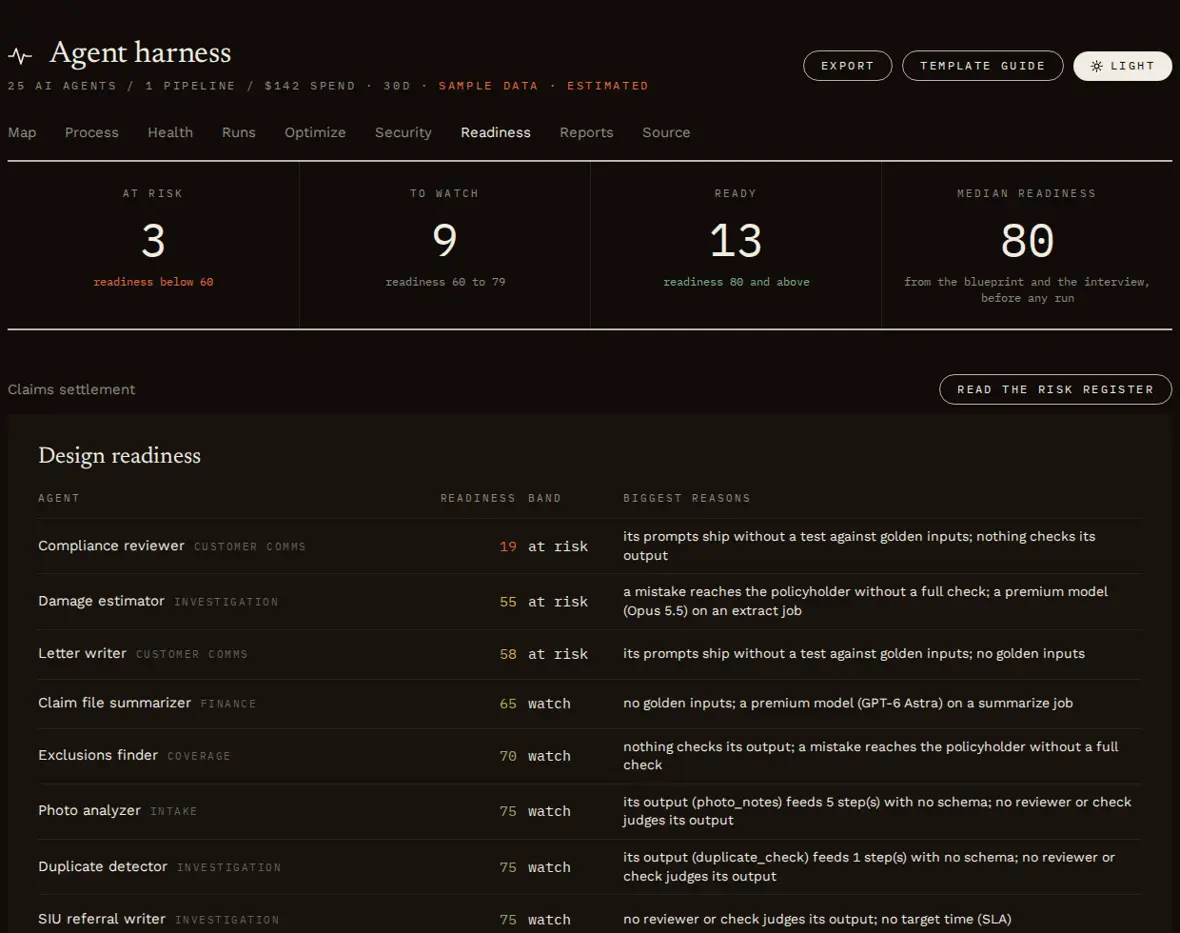
Task: Open the Reports tab
Action: [586, 132]
